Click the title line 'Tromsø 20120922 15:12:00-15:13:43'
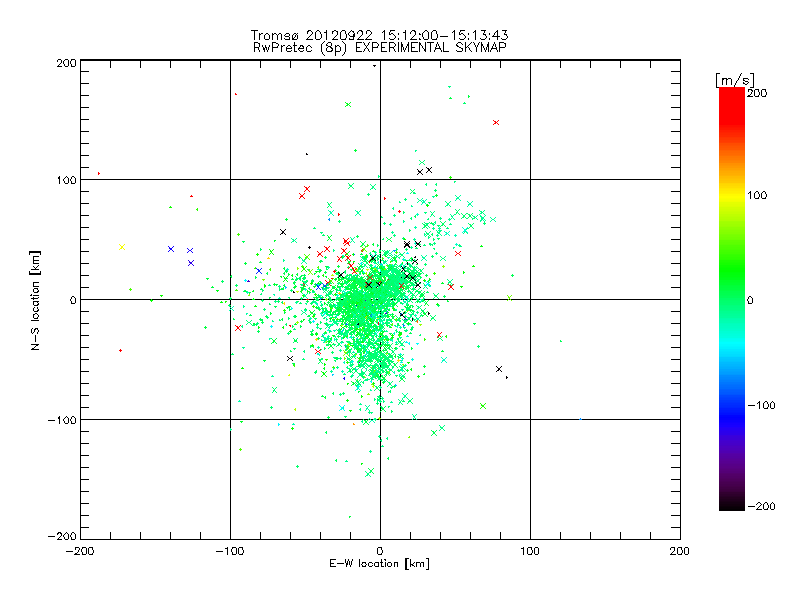The image size is (800, 600). 379,35
